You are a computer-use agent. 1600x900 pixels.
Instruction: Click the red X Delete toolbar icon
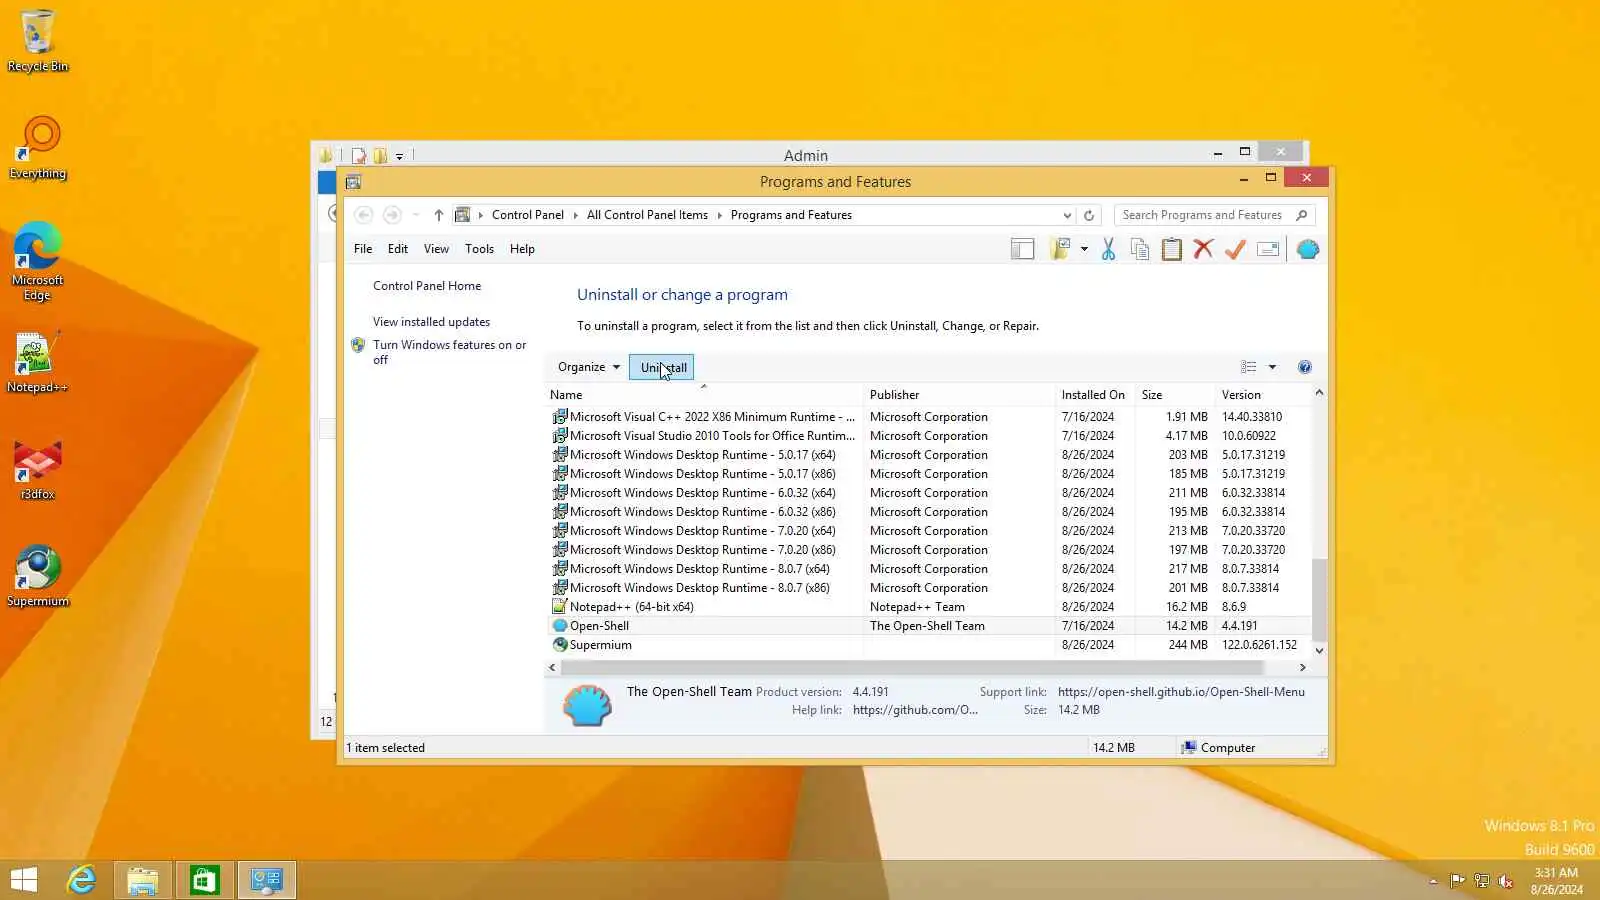1203,249
